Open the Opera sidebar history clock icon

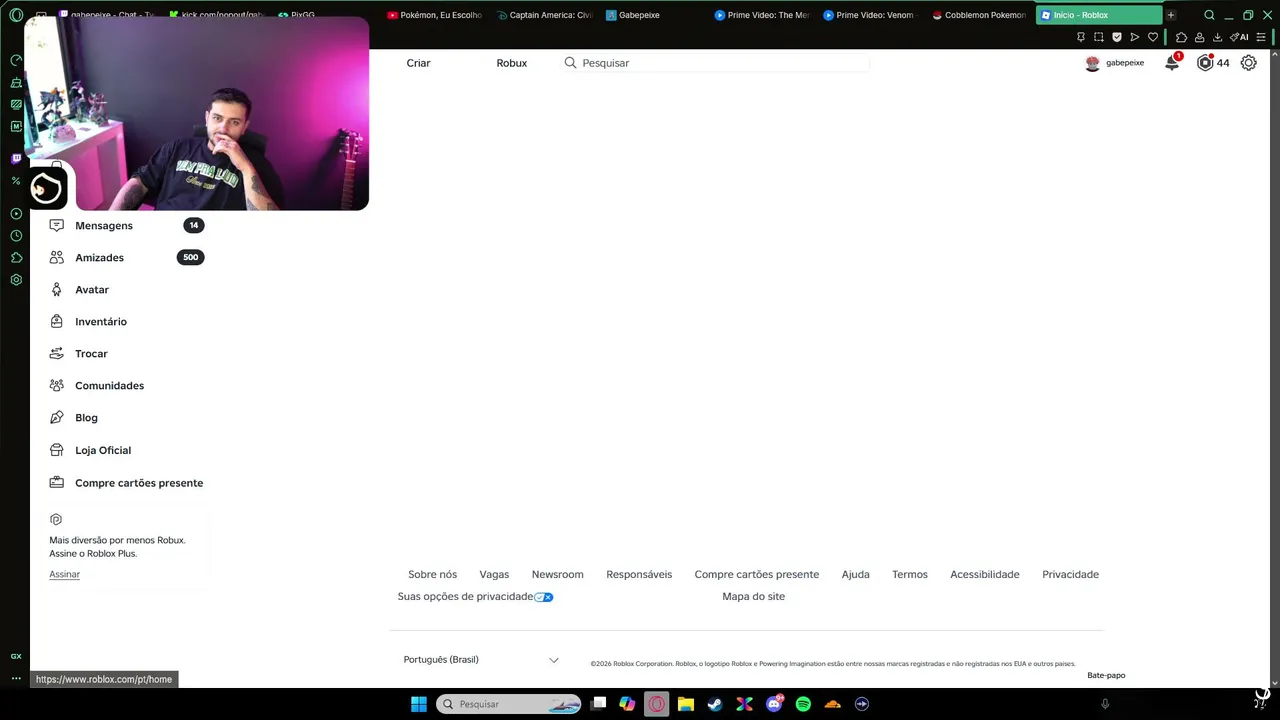coord(16,236)
